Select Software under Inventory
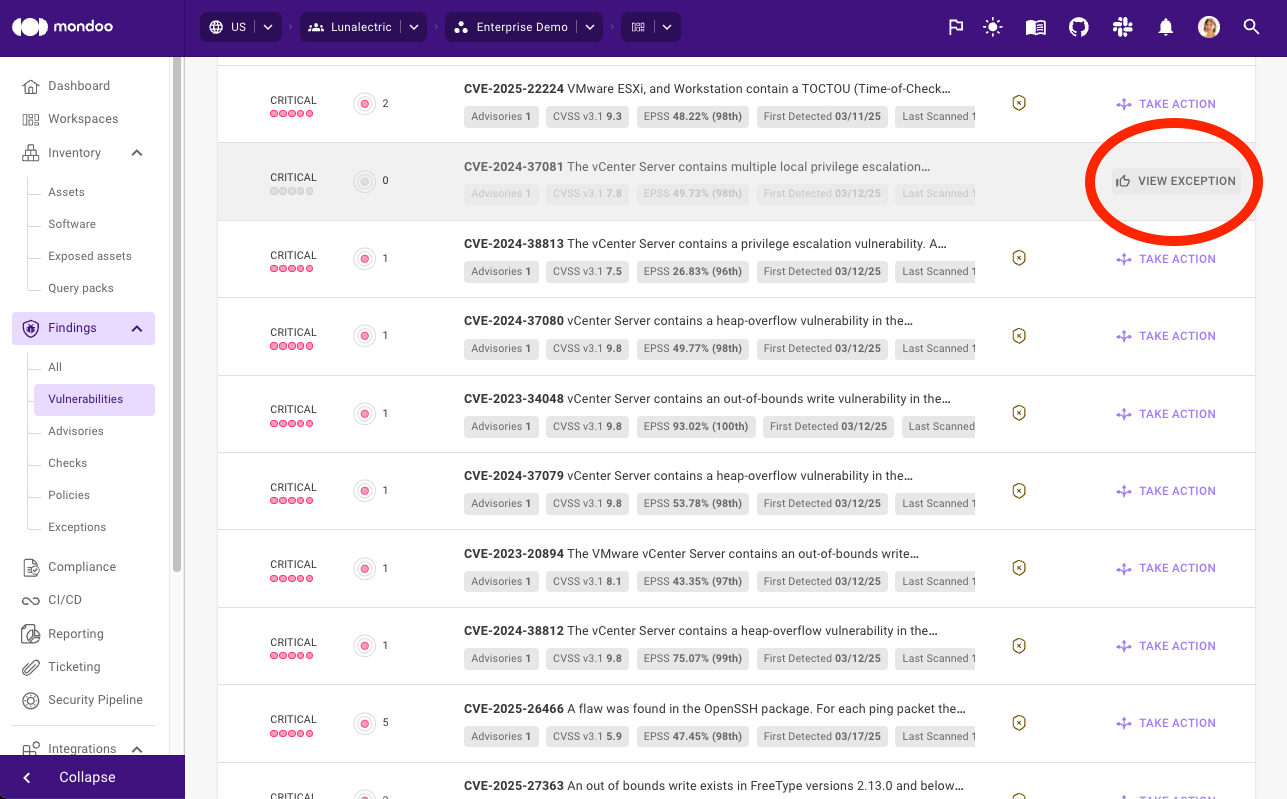The height and width of the screenshot is (799, 1287). [72, 224]
